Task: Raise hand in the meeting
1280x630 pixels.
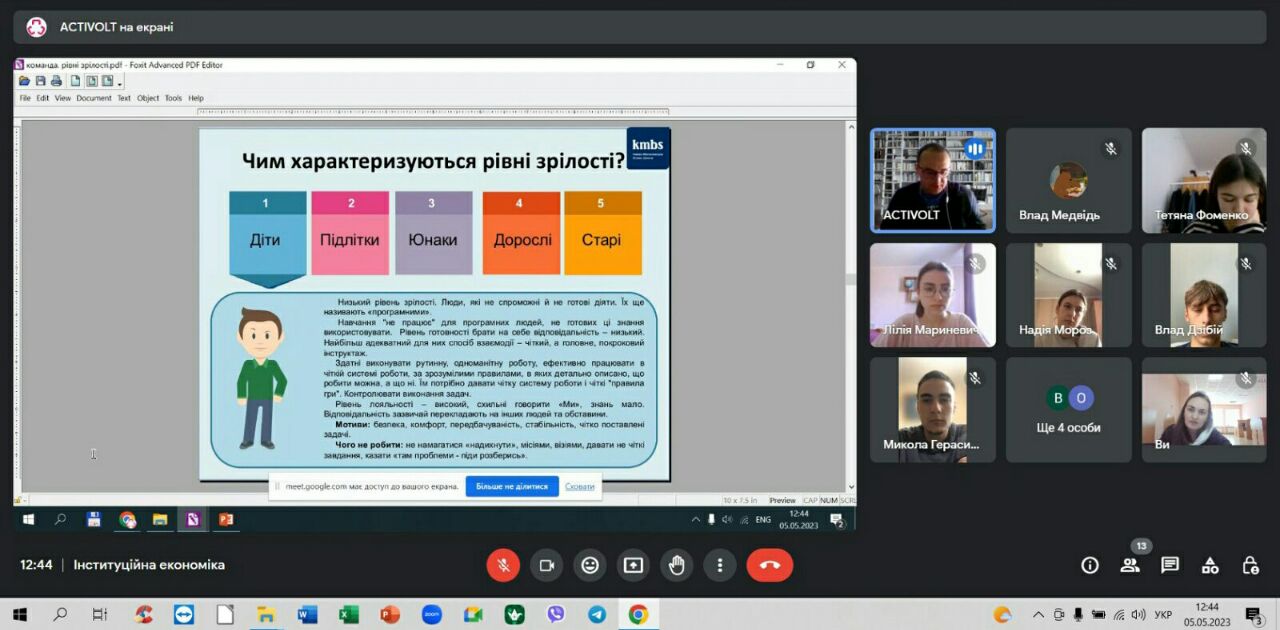Action: (x=677, y=565)
